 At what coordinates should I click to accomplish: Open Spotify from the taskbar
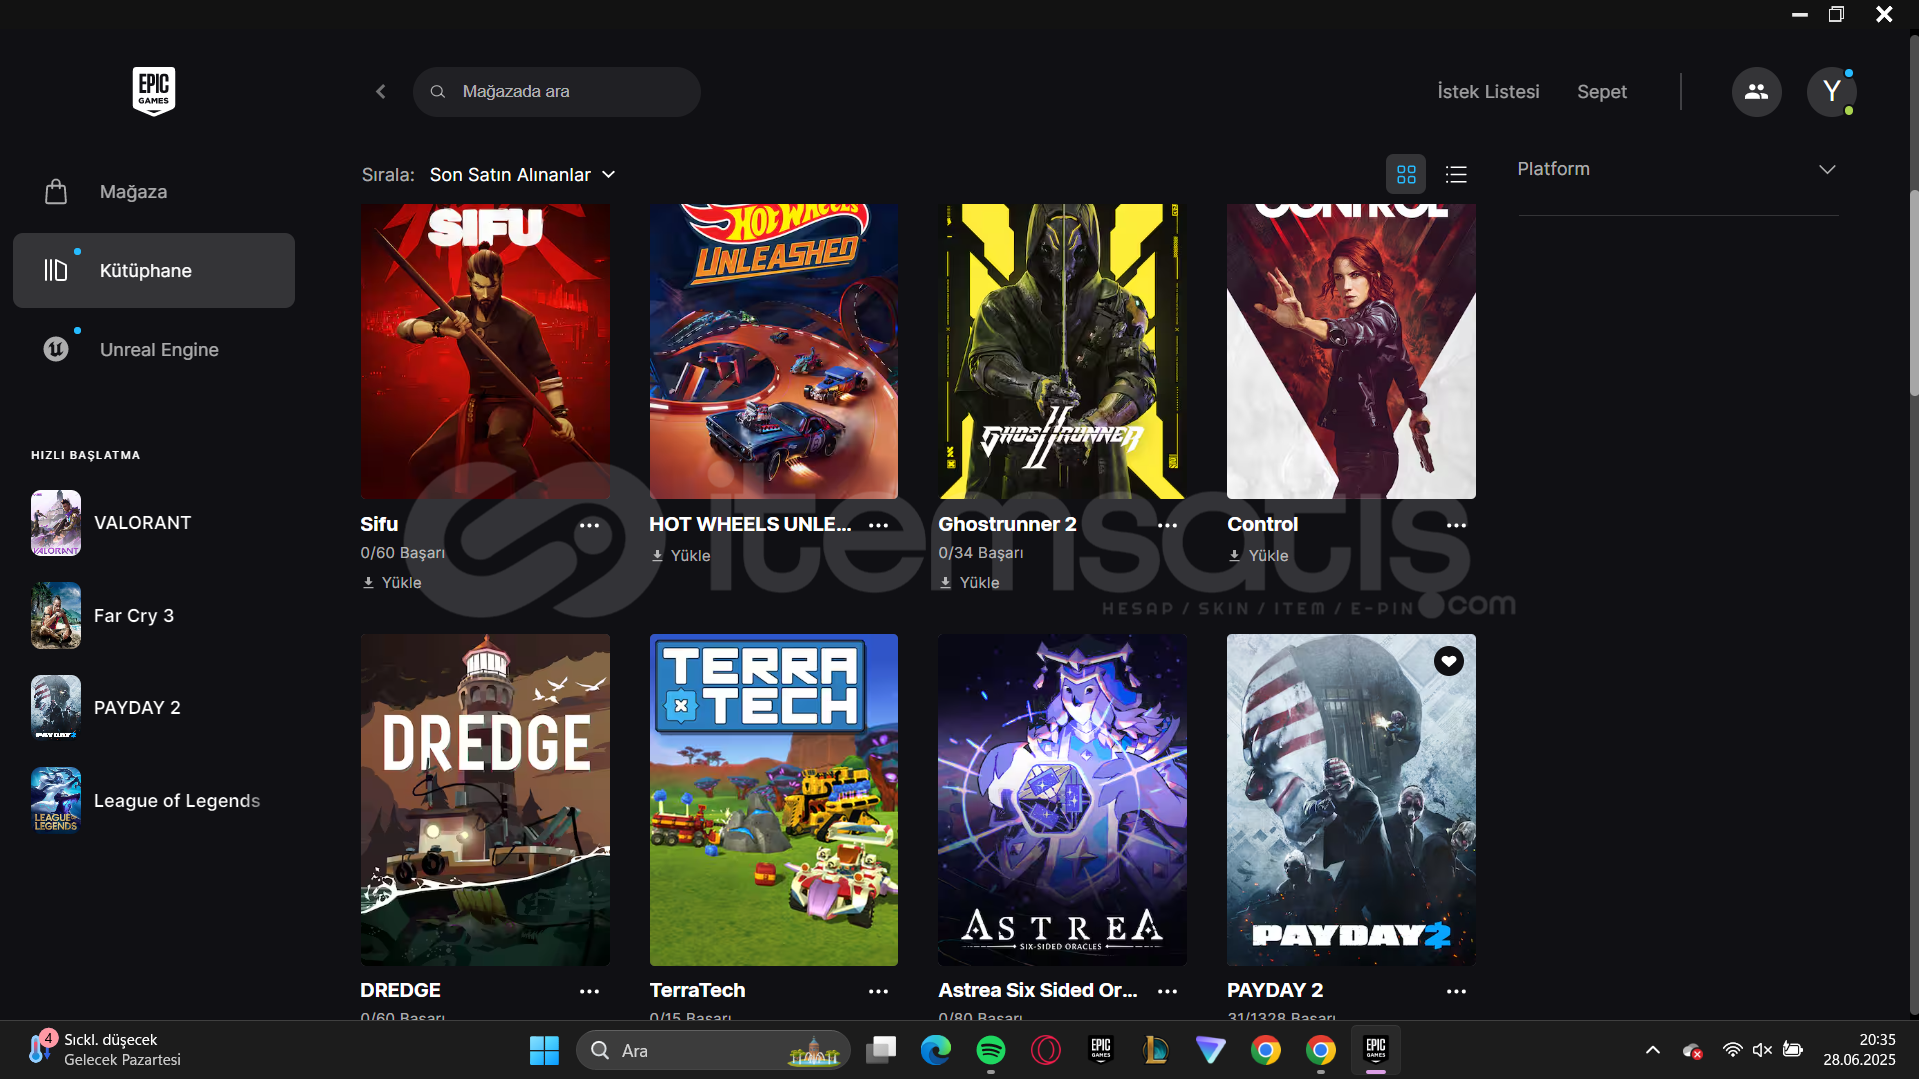[990, 1051]
